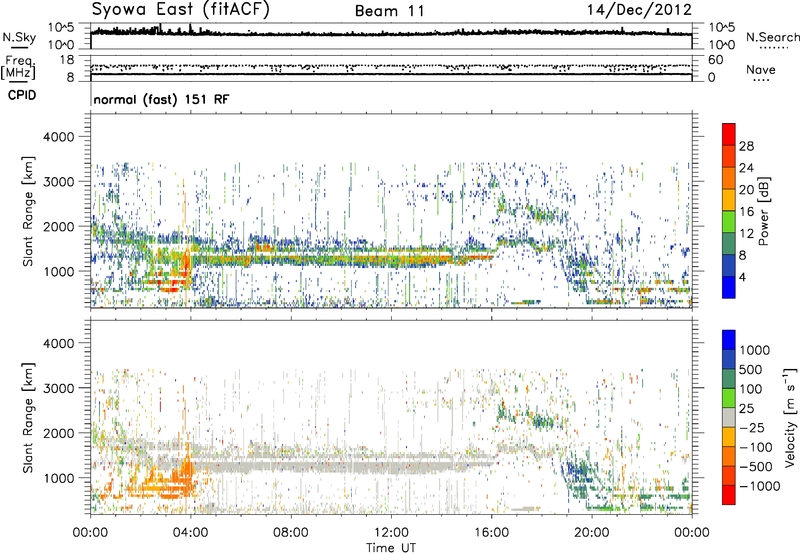Click '2000' tick of the Velocity panel
The height and width of the screenshot is (554, 800).
pyautogui.click(x=58, y=433)
